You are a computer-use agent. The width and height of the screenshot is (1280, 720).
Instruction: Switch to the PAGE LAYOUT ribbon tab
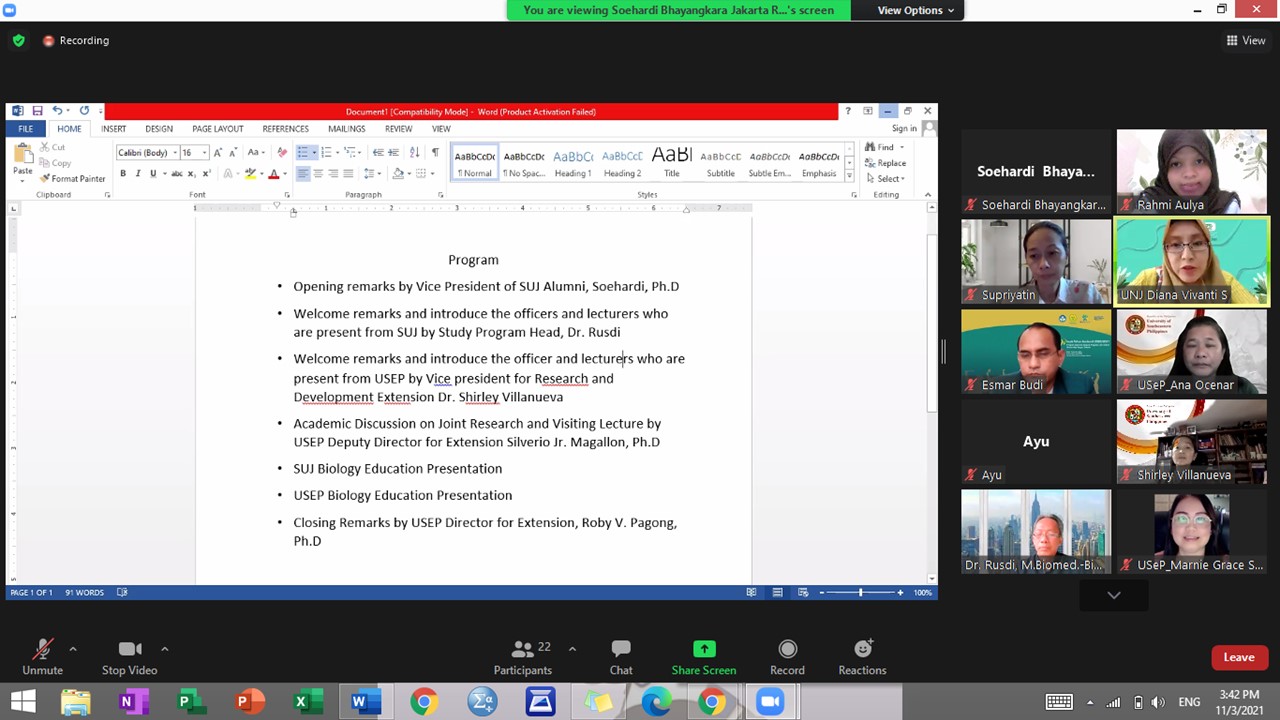(218, 129)
